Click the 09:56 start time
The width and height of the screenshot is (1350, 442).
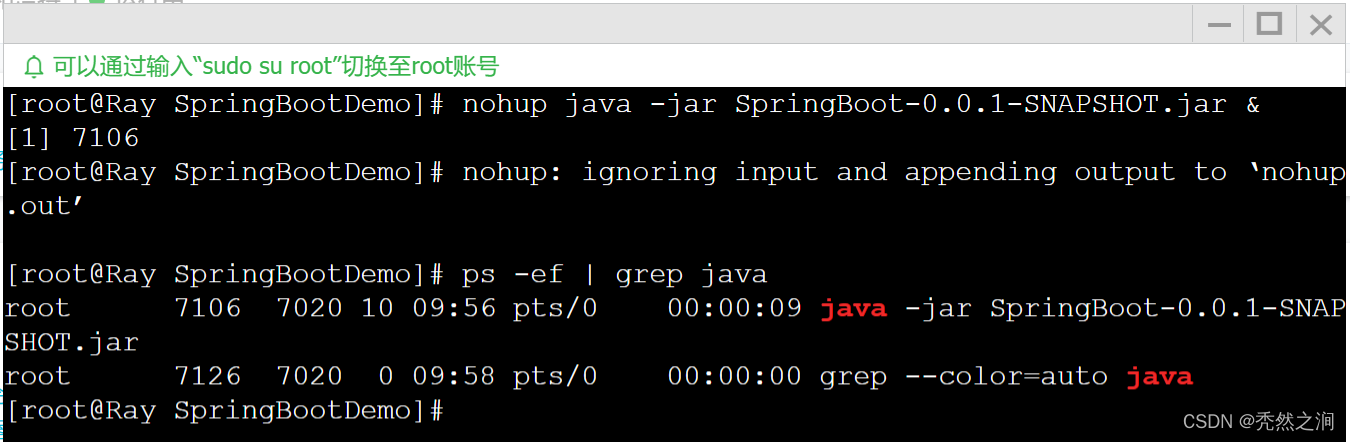(454, 308)
